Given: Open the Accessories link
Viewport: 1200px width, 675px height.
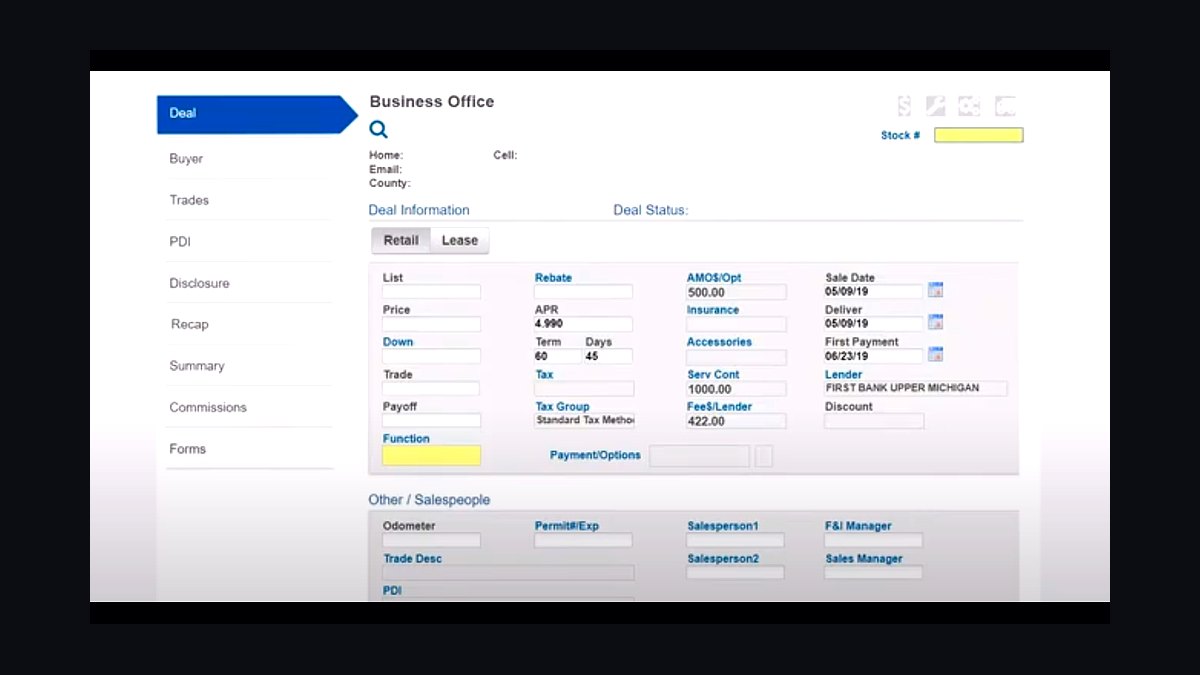Looking at the screenshot, I should (719, 342).
